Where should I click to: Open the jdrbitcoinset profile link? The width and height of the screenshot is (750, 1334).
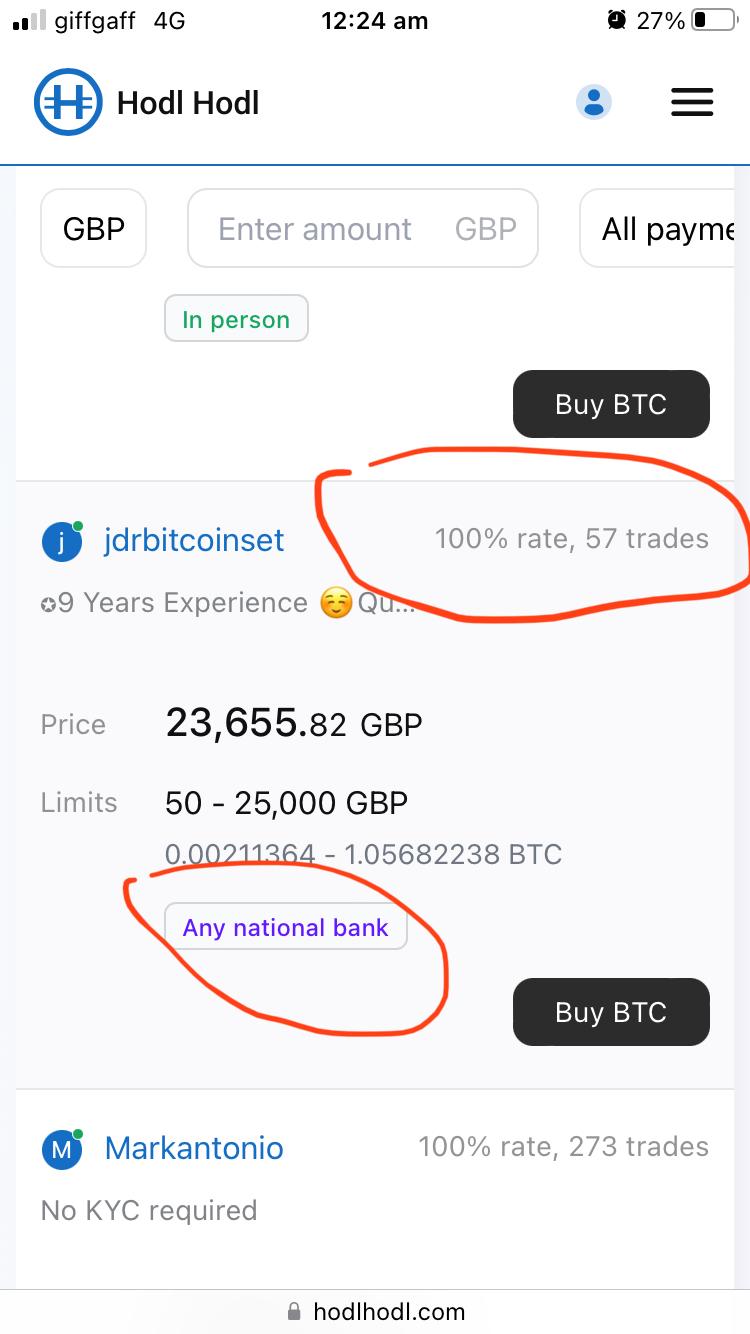[194, 540]
